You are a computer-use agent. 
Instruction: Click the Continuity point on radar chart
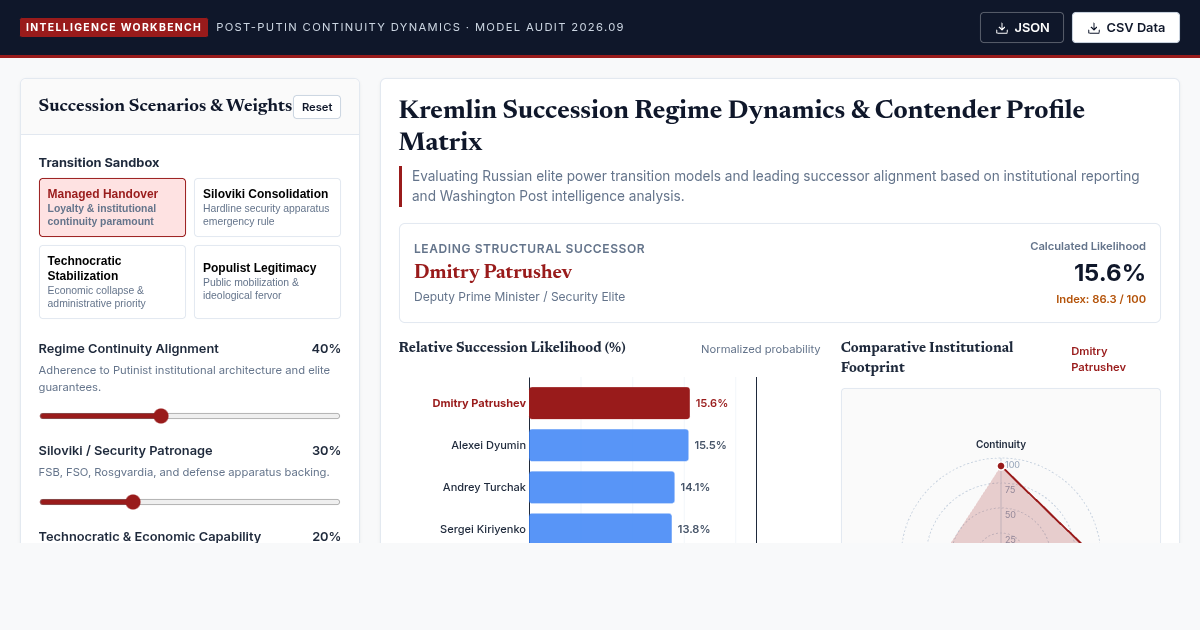[1001, 466]
